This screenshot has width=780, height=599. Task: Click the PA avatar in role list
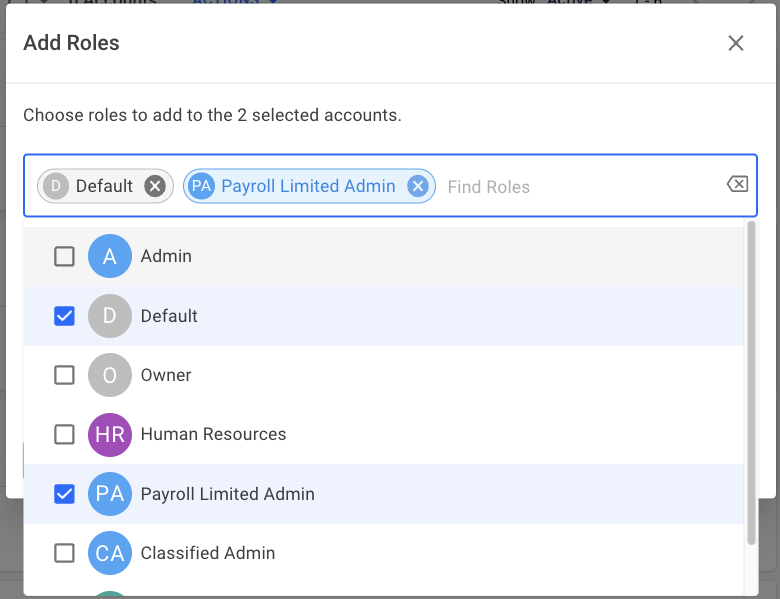point(110,494)
